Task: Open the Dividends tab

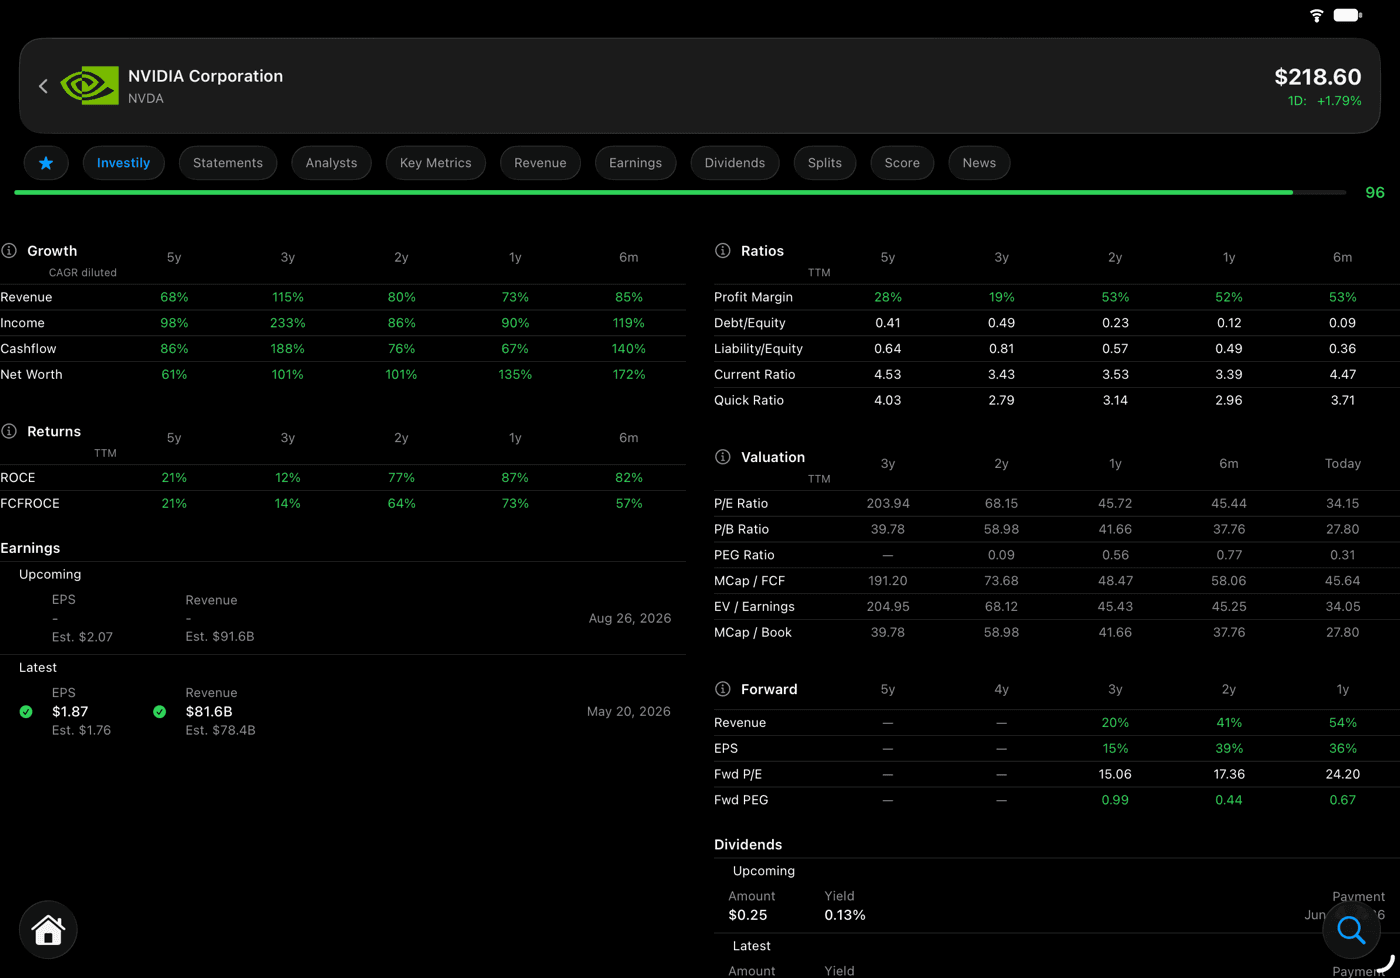Action: coord(735,163)
